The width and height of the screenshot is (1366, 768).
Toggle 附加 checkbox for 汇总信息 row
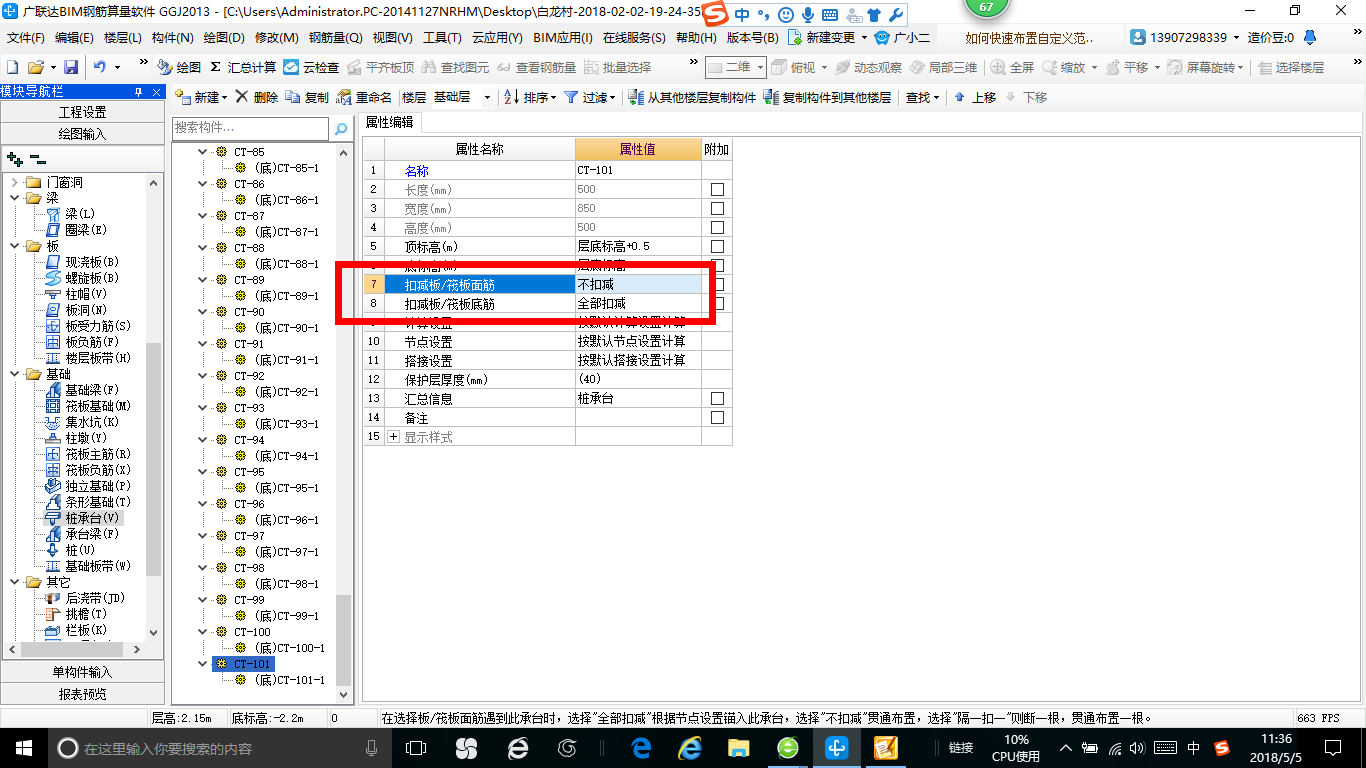pyautogui.click(x=717, y=398)
